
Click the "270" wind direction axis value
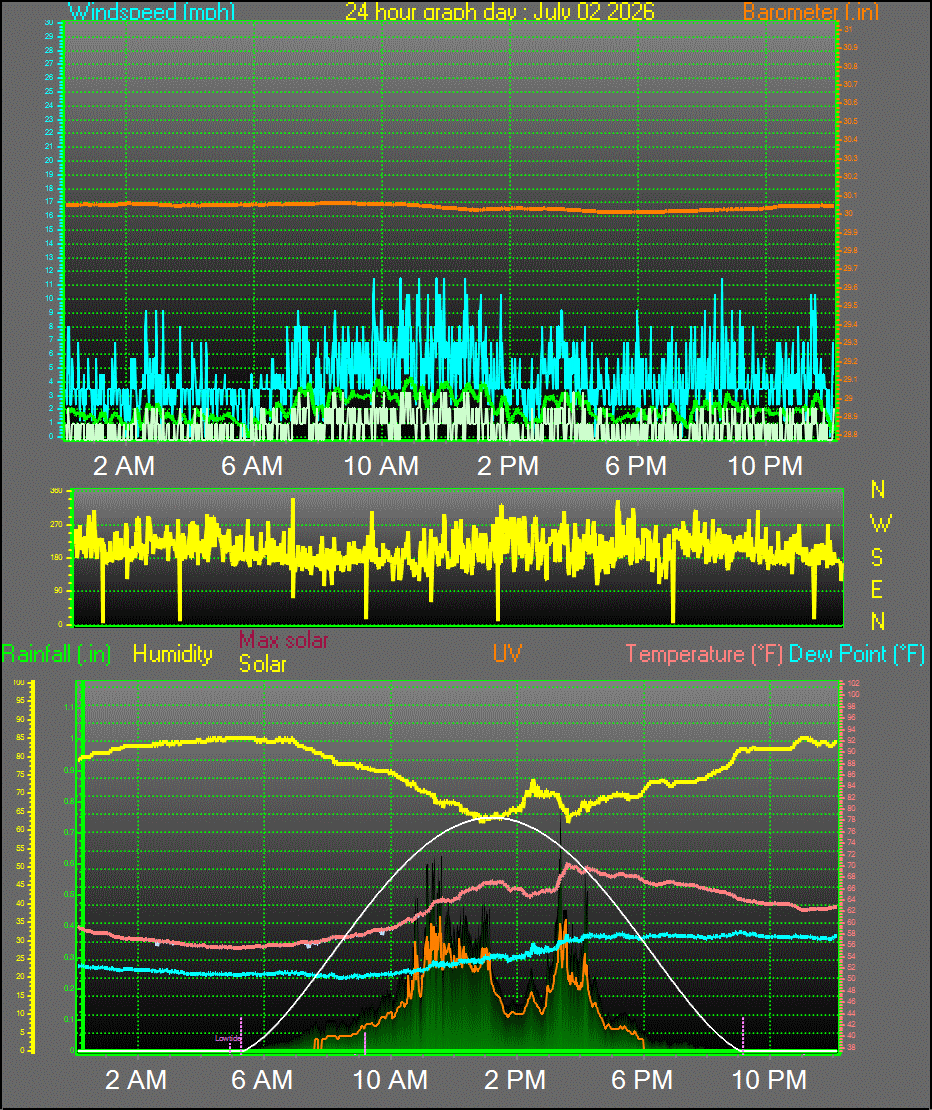(57, 525)
